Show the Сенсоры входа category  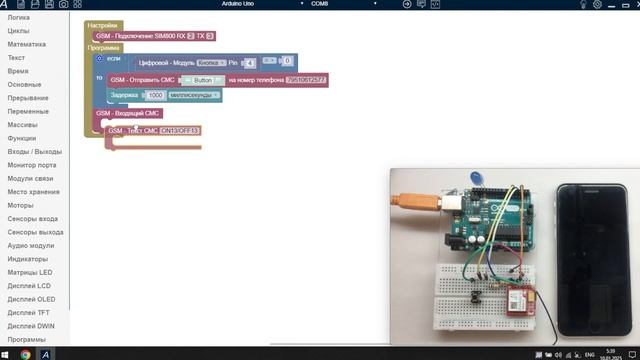click(x=33, y=219)
